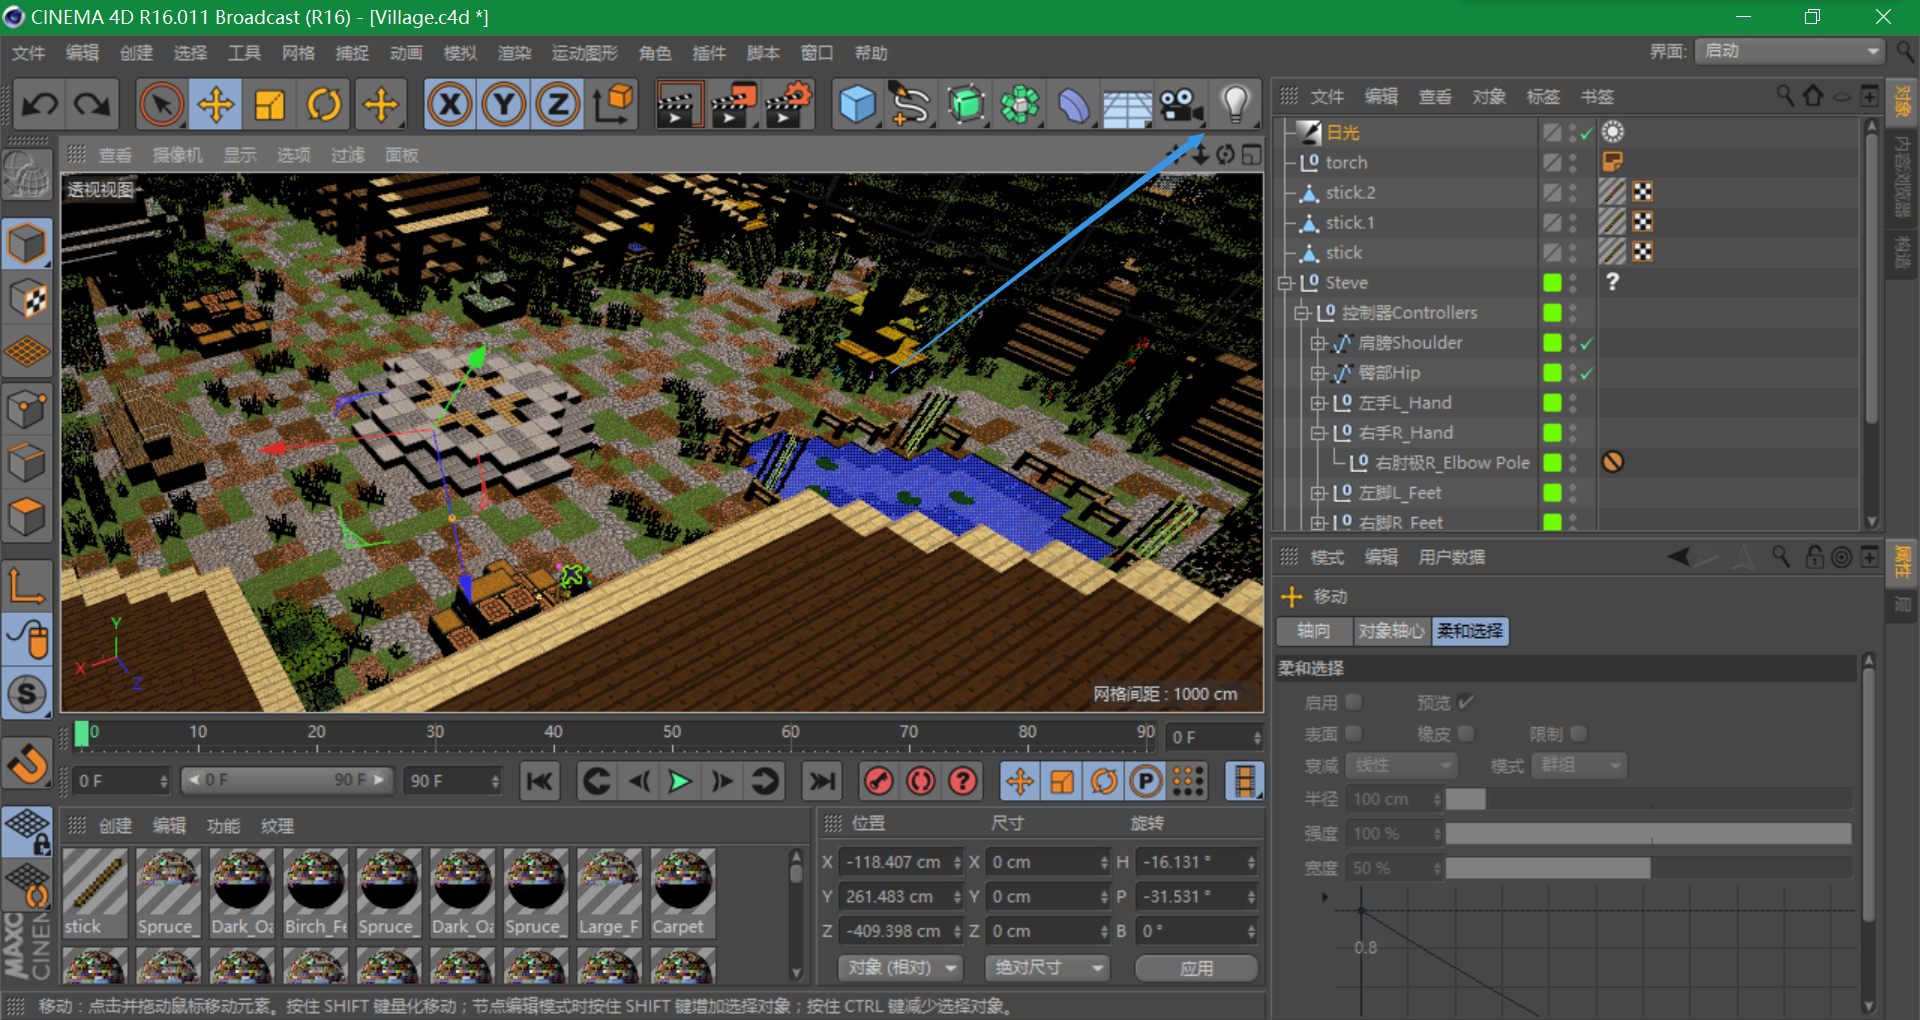Open the array modeling objects icon
This screenshot has width=1920, height=1020.
[x=1019, y=104]
